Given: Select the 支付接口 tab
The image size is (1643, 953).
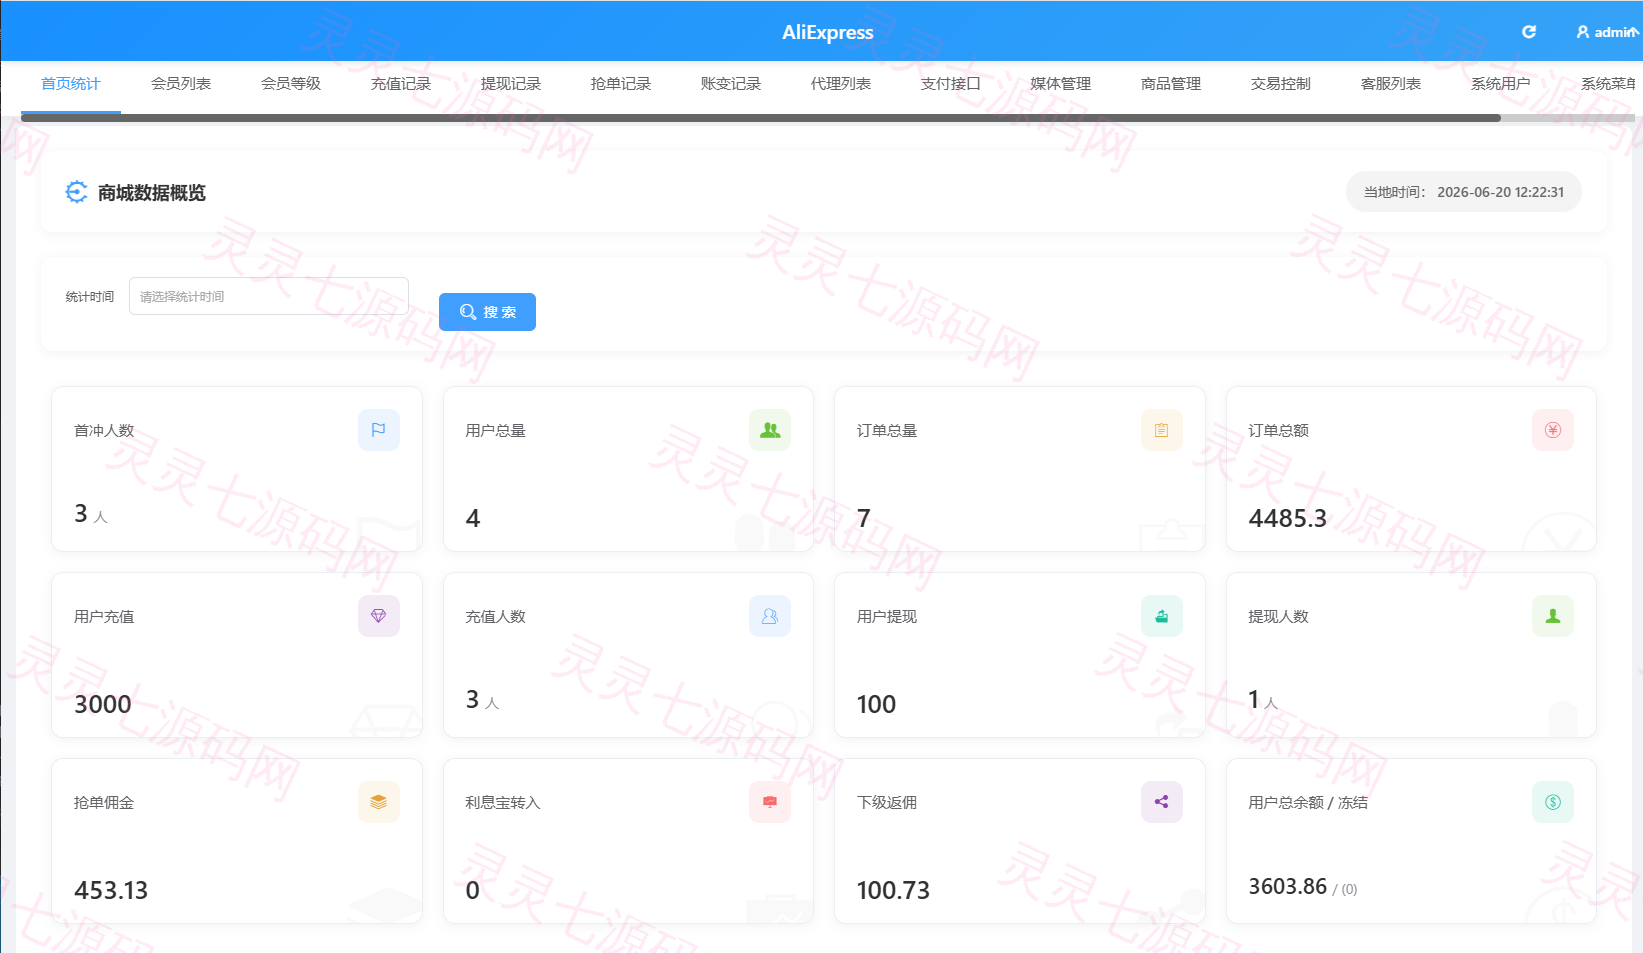Looking at the screenshot, I should coord(951,84).
